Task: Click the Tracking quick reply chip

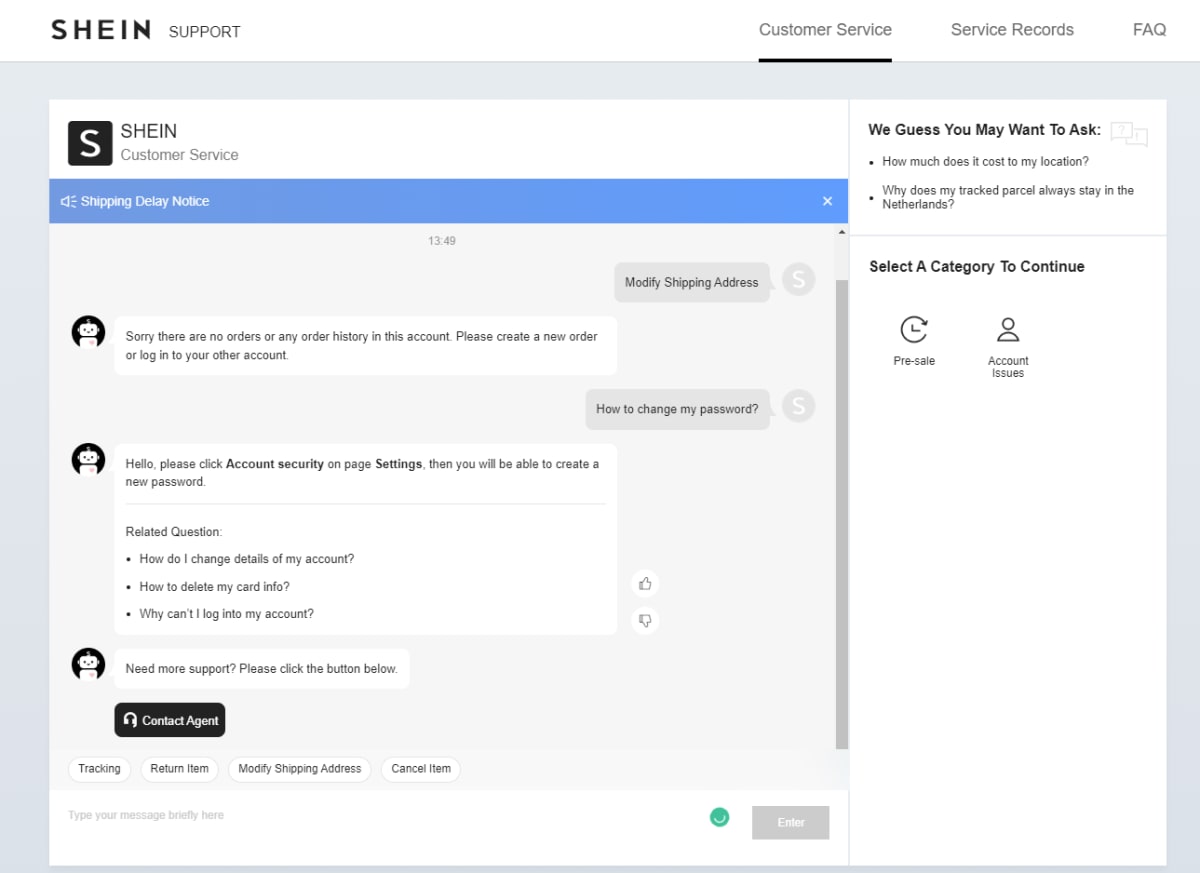Action: pos(99,769)
